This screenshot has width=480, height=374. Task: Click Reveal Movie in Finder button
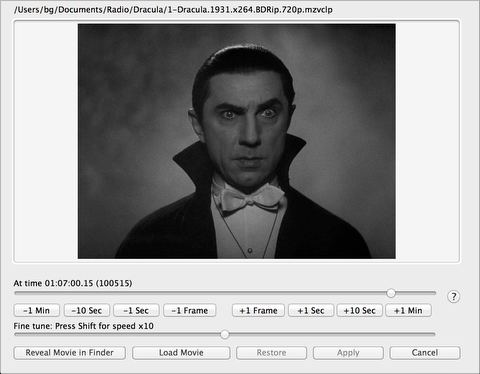[70, 353]
